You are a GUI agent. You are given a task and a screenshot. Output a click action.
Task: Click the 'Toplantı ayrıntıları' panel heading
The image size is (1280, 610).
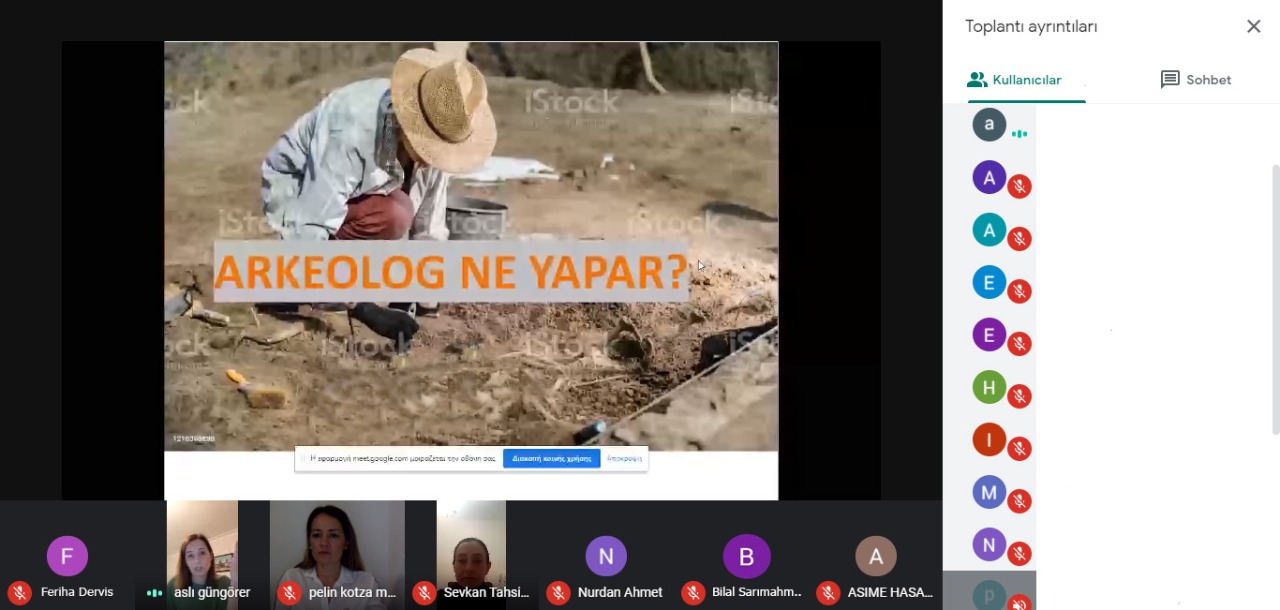(x=1031, y=27)
